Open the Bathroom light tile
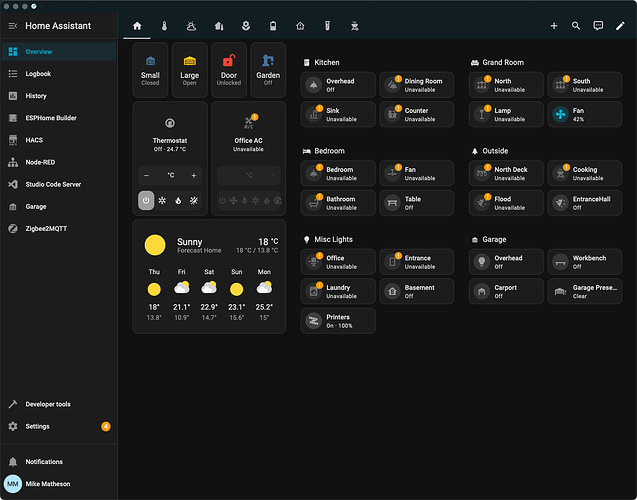 click(x=338, y=203)
